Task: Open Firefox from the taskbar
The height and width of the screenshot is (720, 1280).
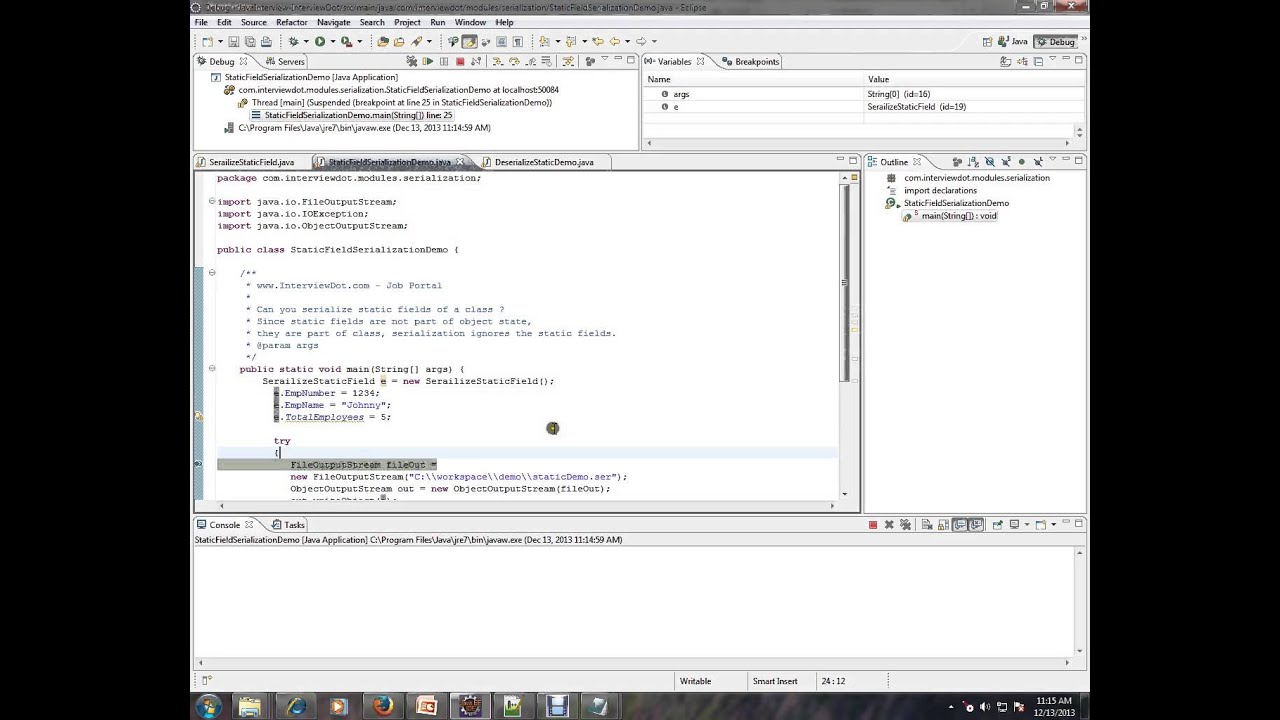Action: coord(382,707)
